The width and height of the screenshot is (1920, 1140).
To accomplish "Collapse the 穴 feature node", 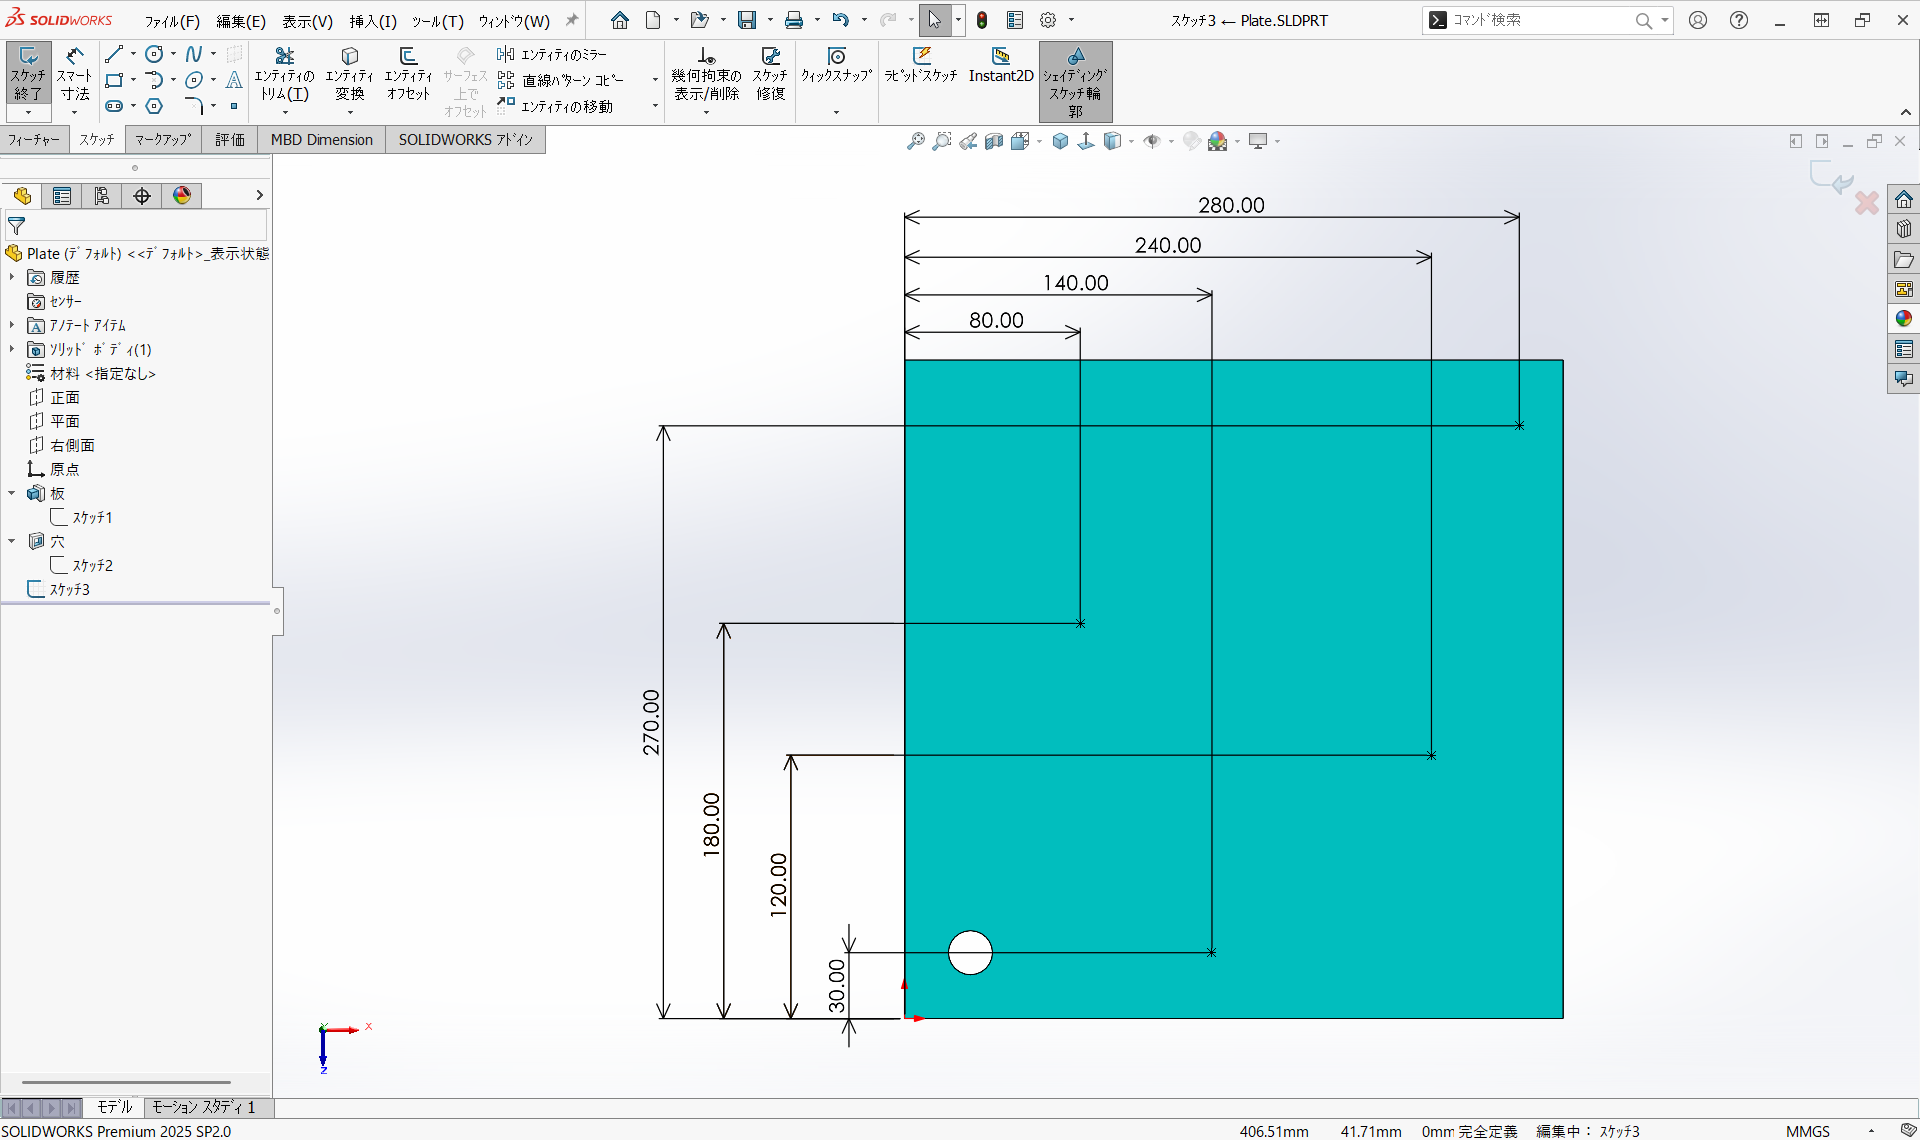I will (12, 541).
